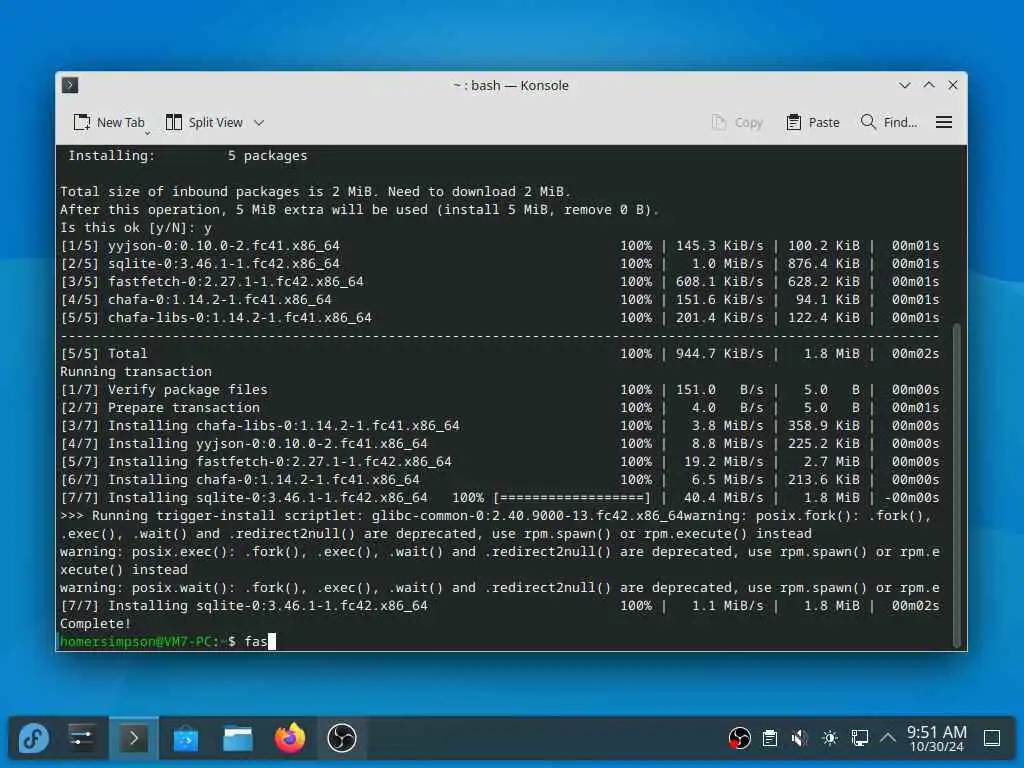Open System Settings from the taskbar
1024x768 pixels.
point(82,739)
